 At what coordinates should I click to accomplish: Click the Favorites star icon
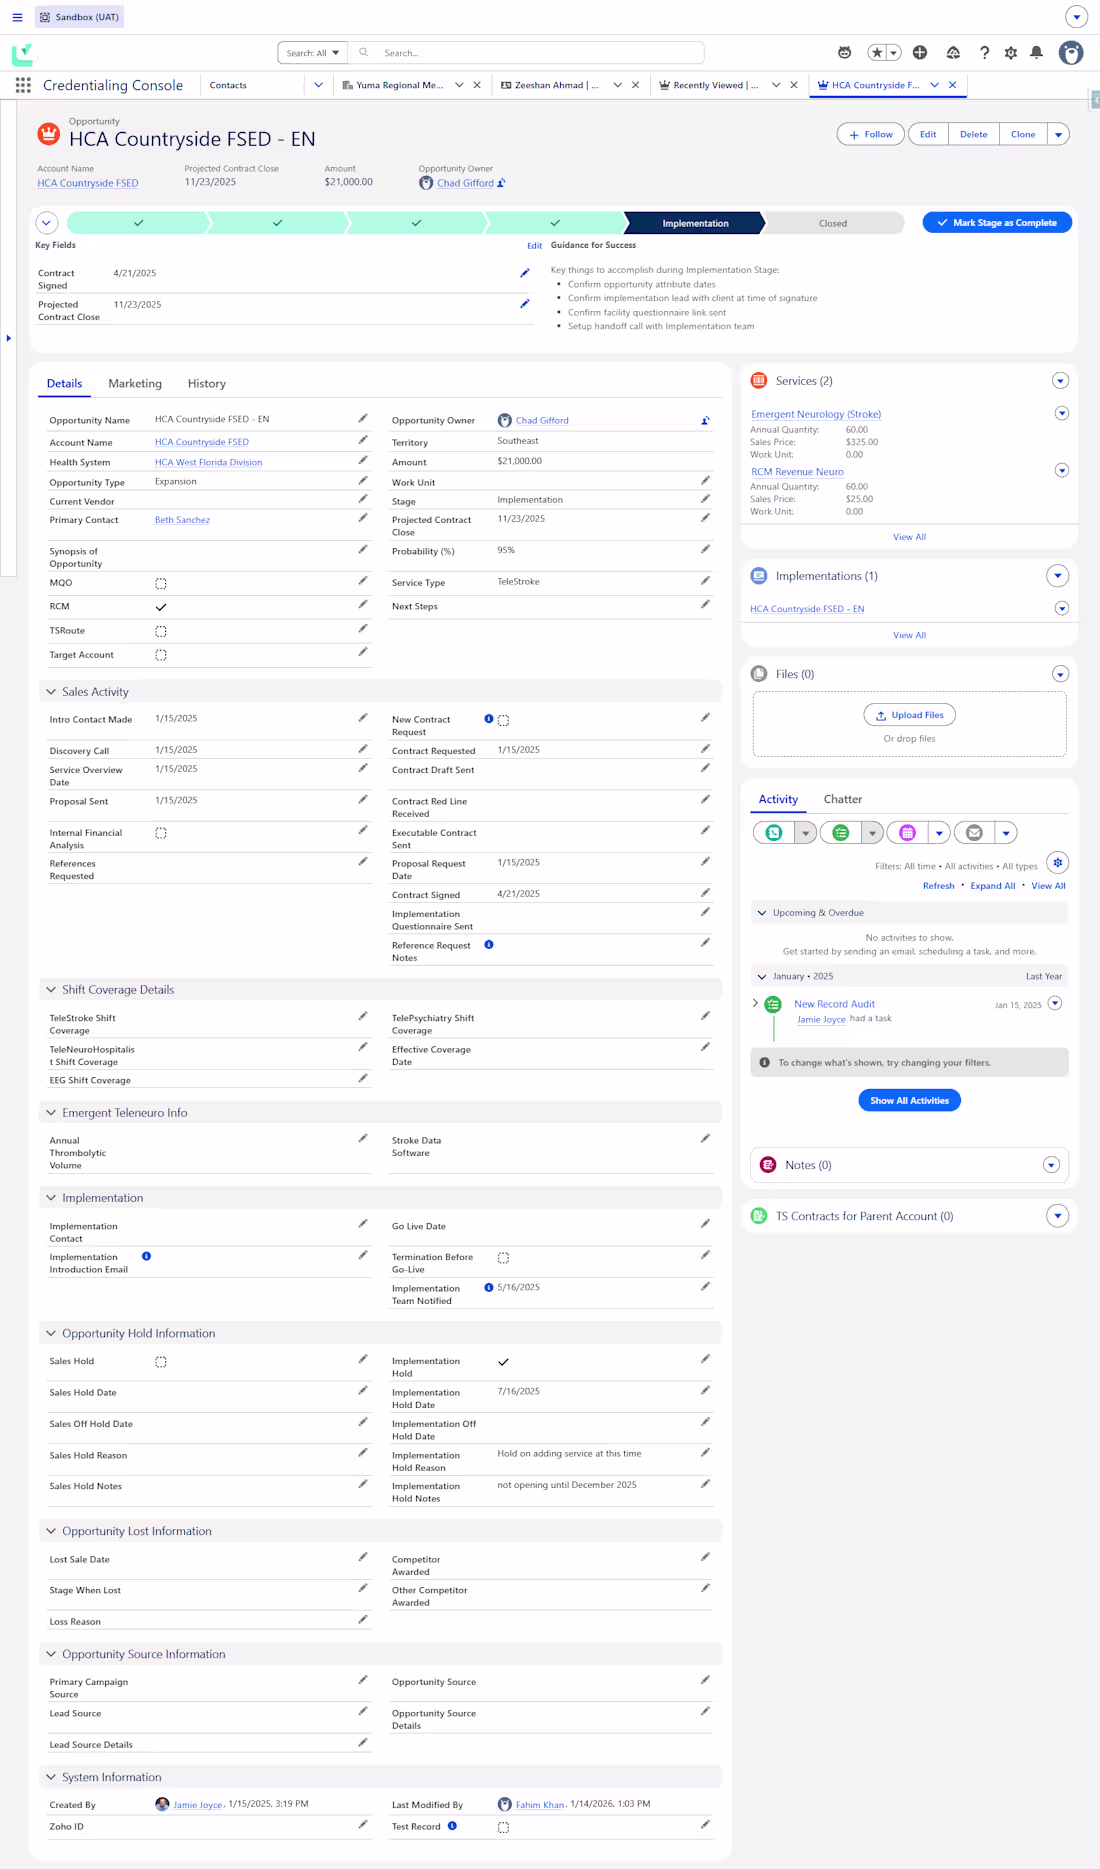click(877, 53)
